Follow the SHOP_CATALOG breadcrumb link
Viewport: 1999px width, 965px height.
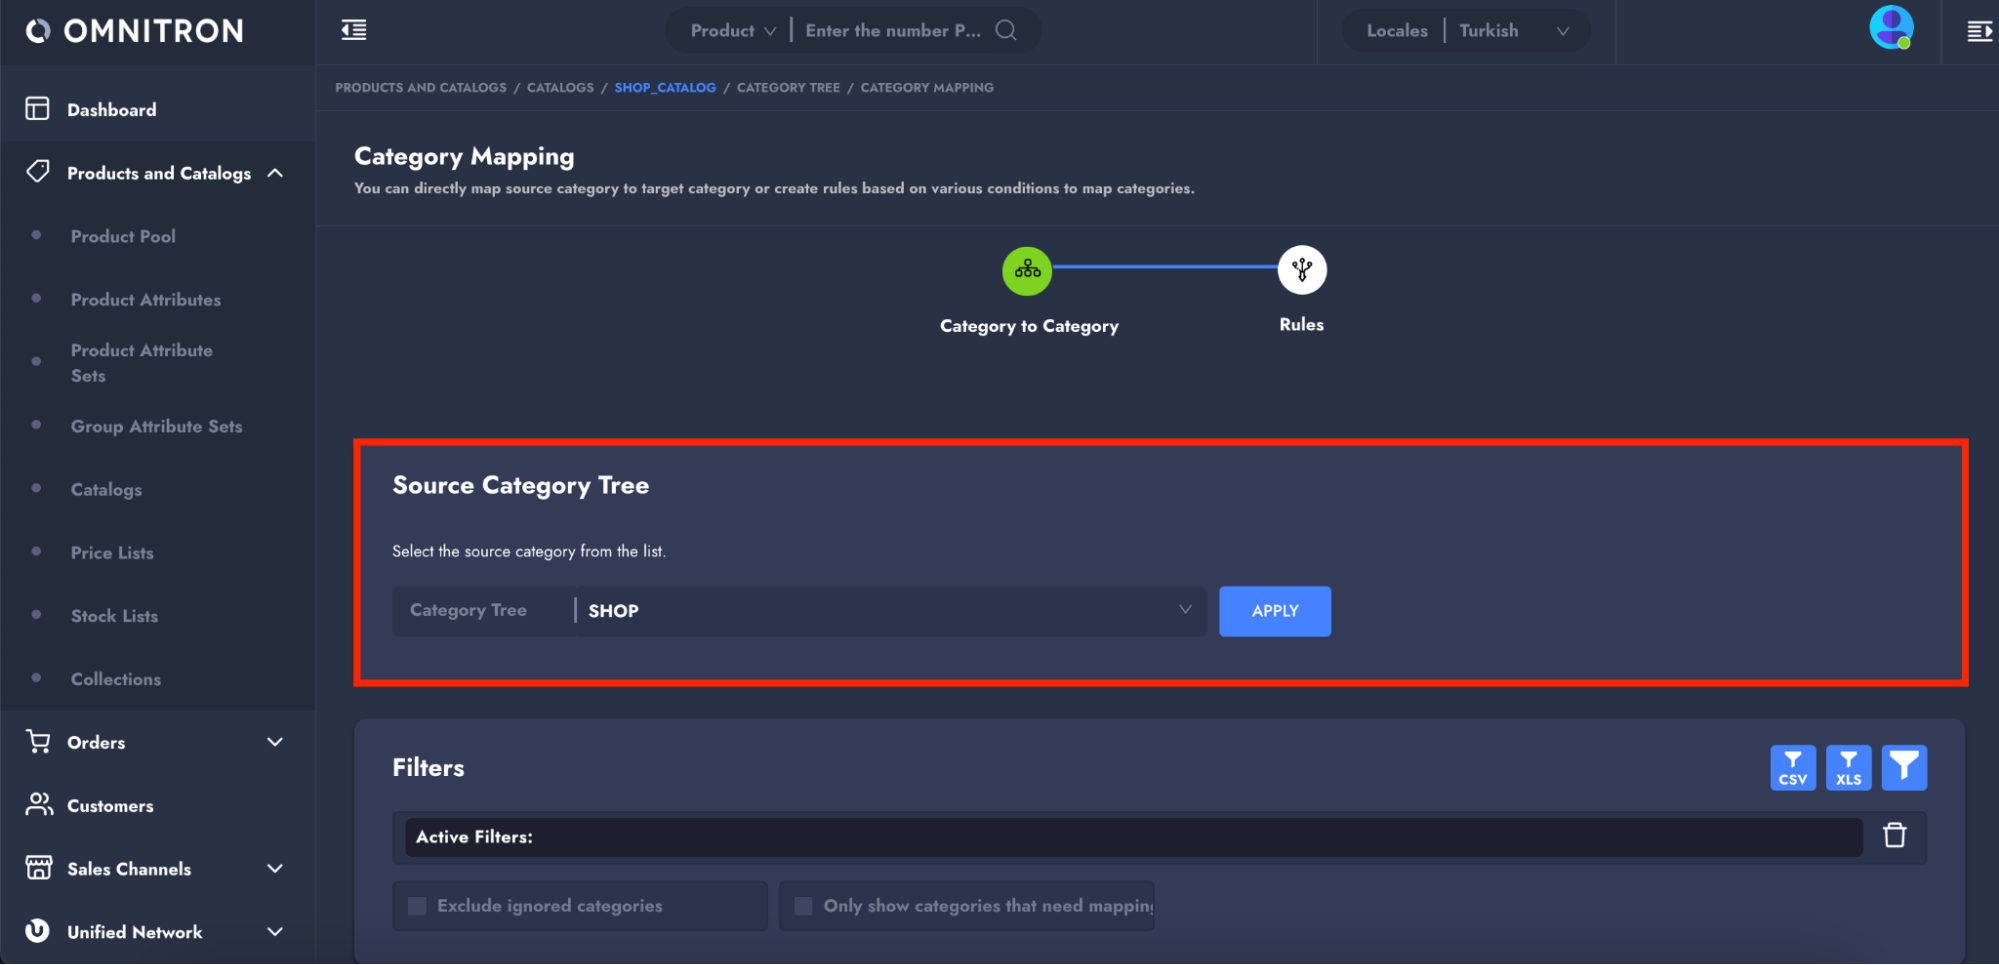[665, 88]
